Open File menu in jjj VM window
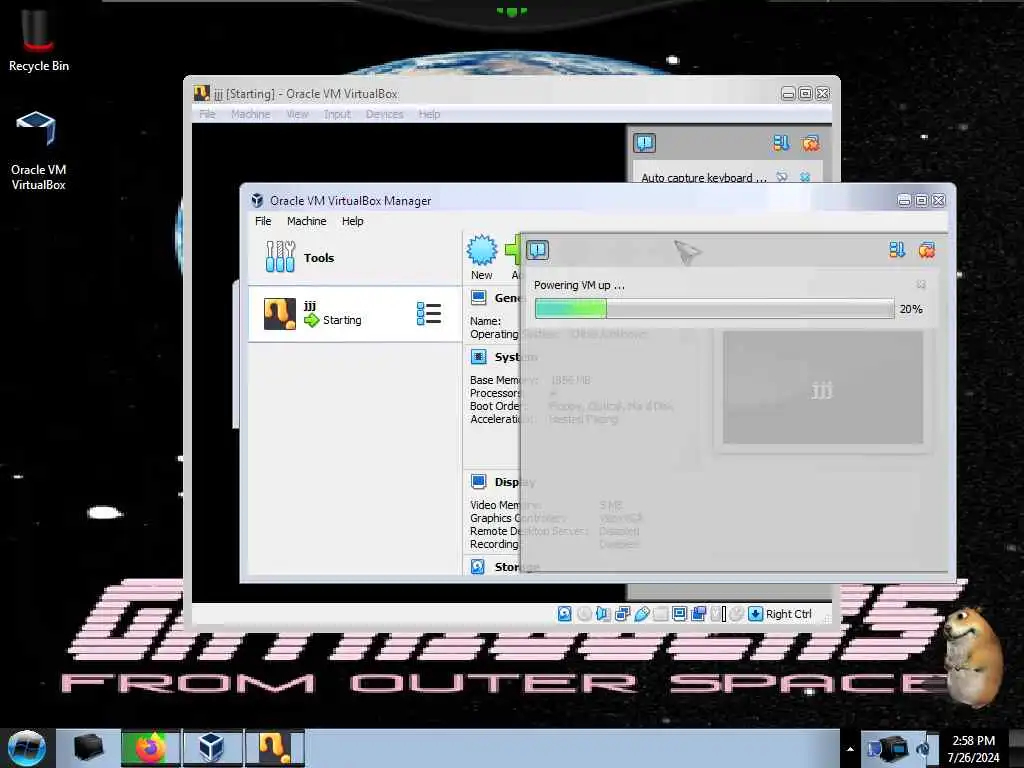 207,114
